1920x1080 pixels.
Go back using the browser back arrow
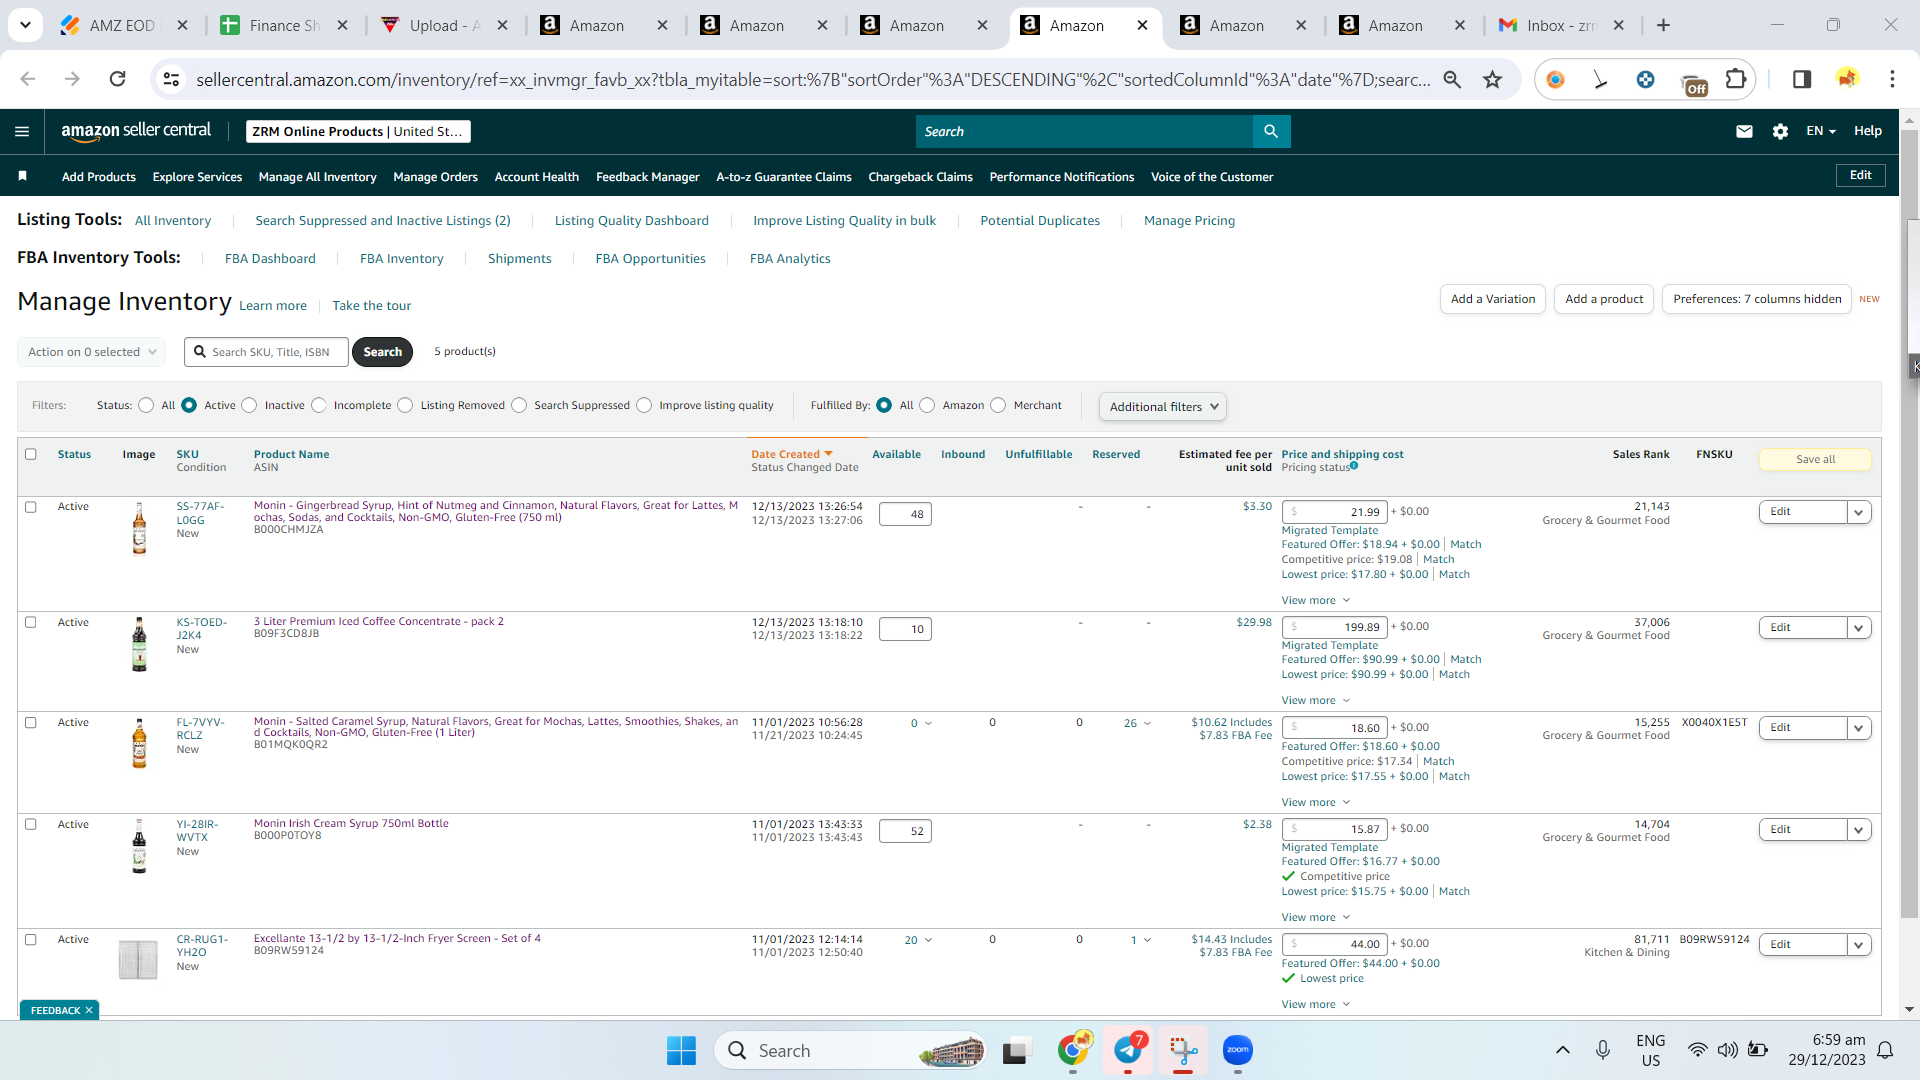(x=28, y=79)
